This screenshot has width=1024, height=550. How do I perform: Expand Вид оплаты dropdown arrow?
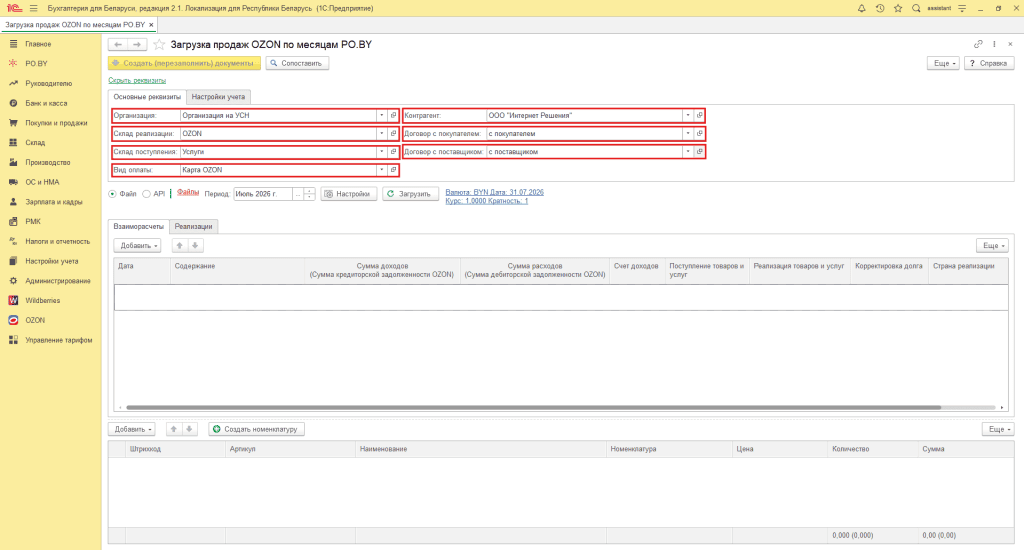coord(381,170)
